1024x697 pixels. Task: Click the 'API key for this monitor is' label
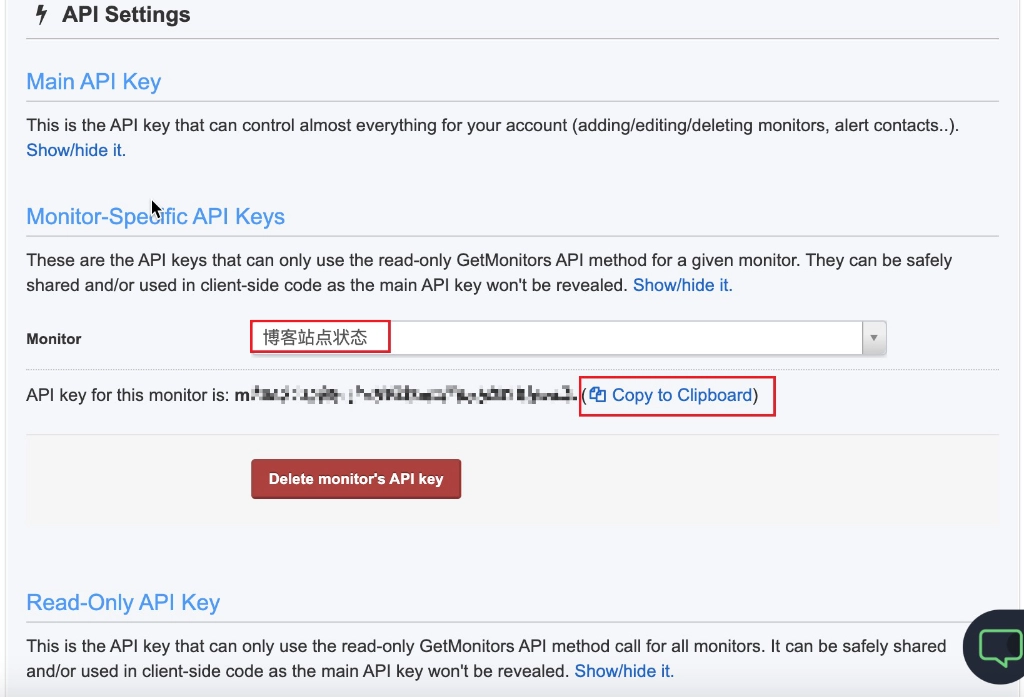(x=128, y=395)
